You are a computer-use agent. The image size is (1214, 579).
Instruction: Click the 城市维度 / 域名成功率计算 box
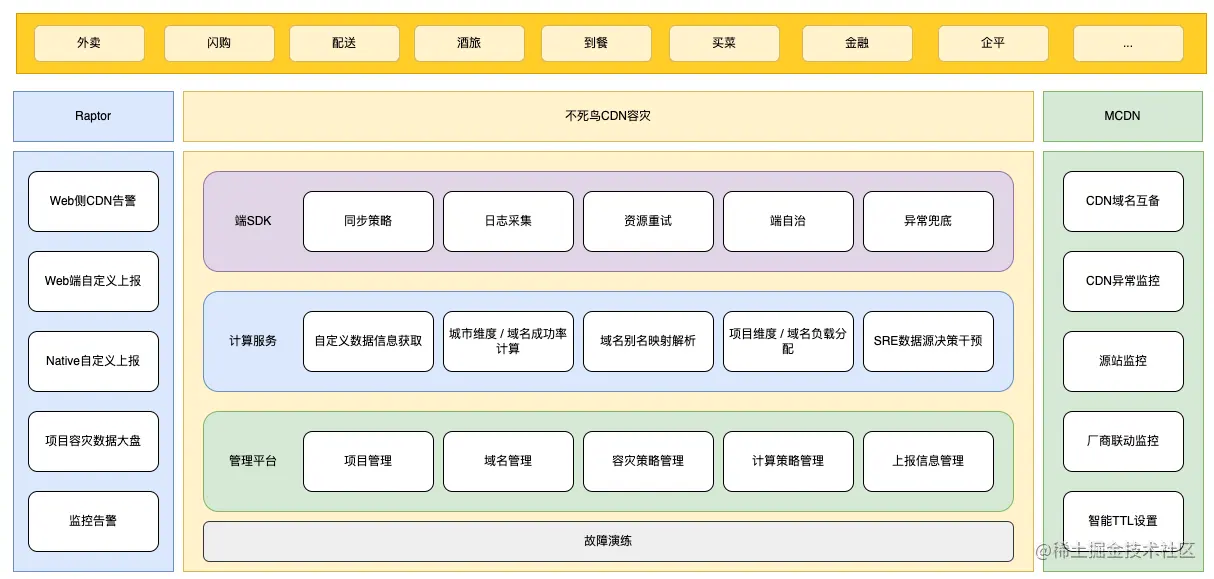[508, 341]
